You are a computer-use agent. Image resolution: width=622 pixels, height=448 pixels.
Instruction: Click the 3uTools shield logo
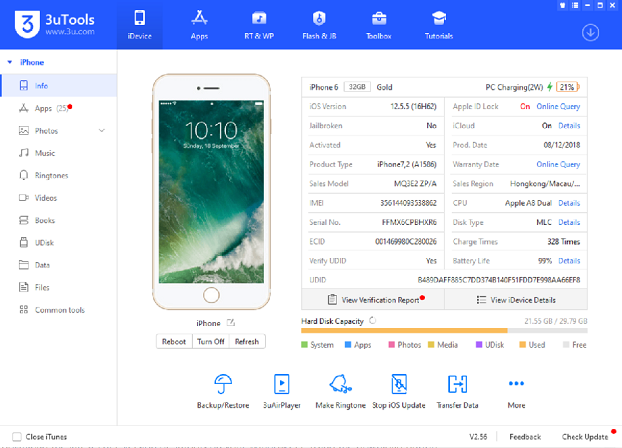pos(27,25)
